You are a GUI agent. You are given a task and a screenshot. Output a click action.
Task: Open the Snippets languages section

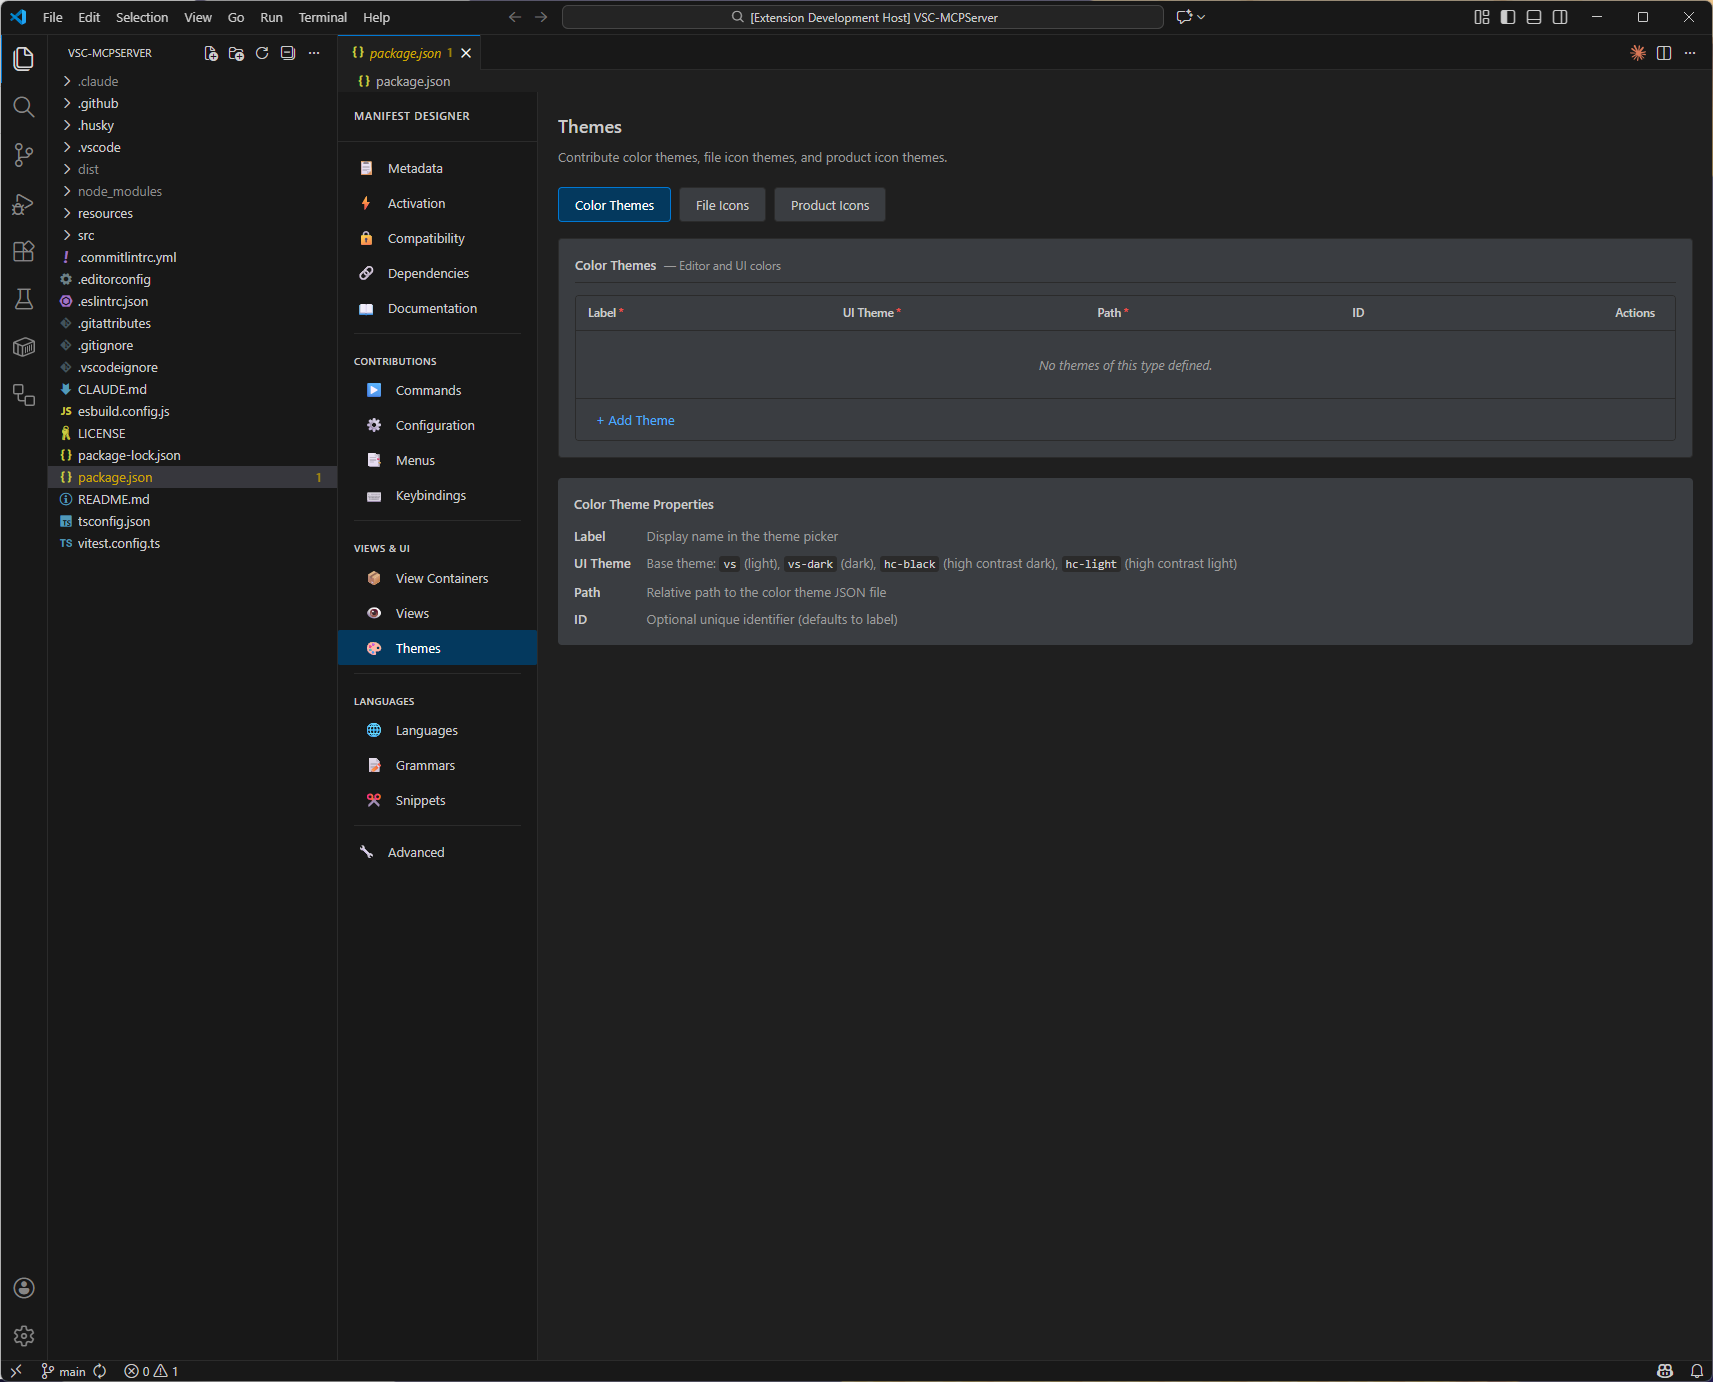tap(437, 800)
